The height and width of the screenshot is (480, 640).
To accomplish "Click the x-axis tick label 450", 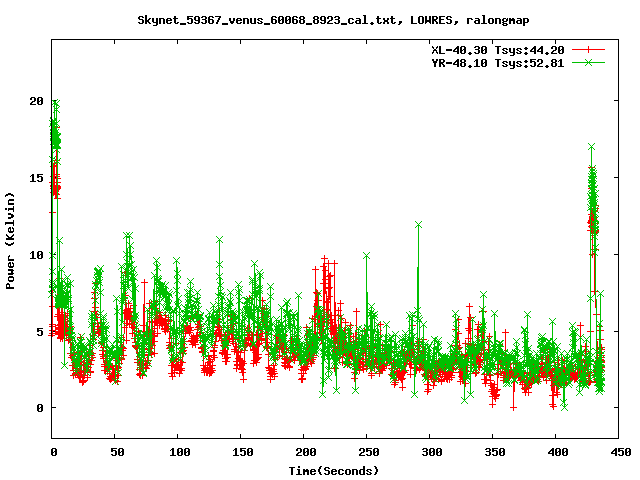I will click(621, 452).
